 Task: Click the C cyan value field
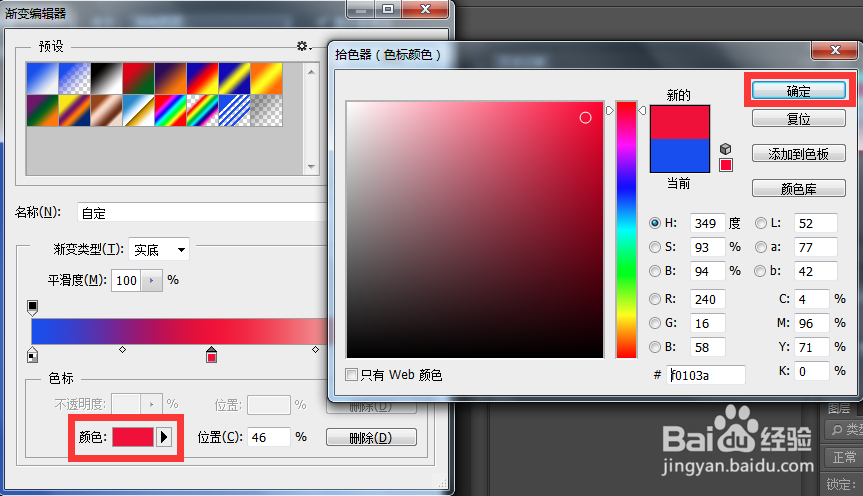[x=811, y=299]
